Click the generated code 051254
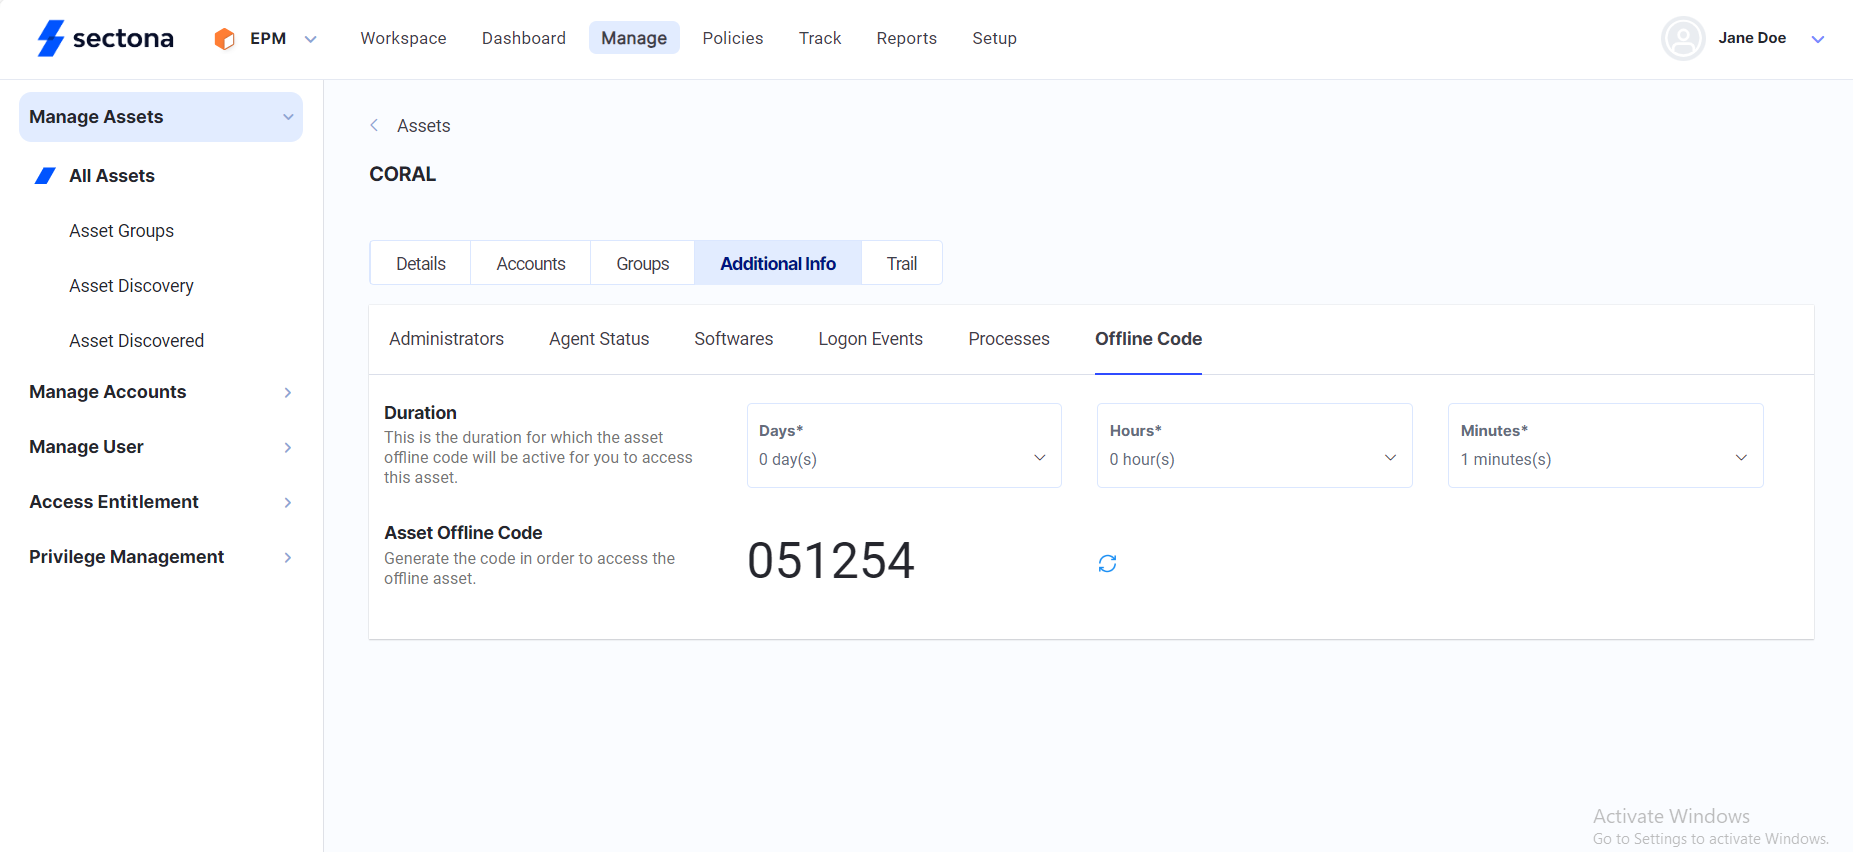This screenshot has height=852, width=1853. click(x=830, y=560)
